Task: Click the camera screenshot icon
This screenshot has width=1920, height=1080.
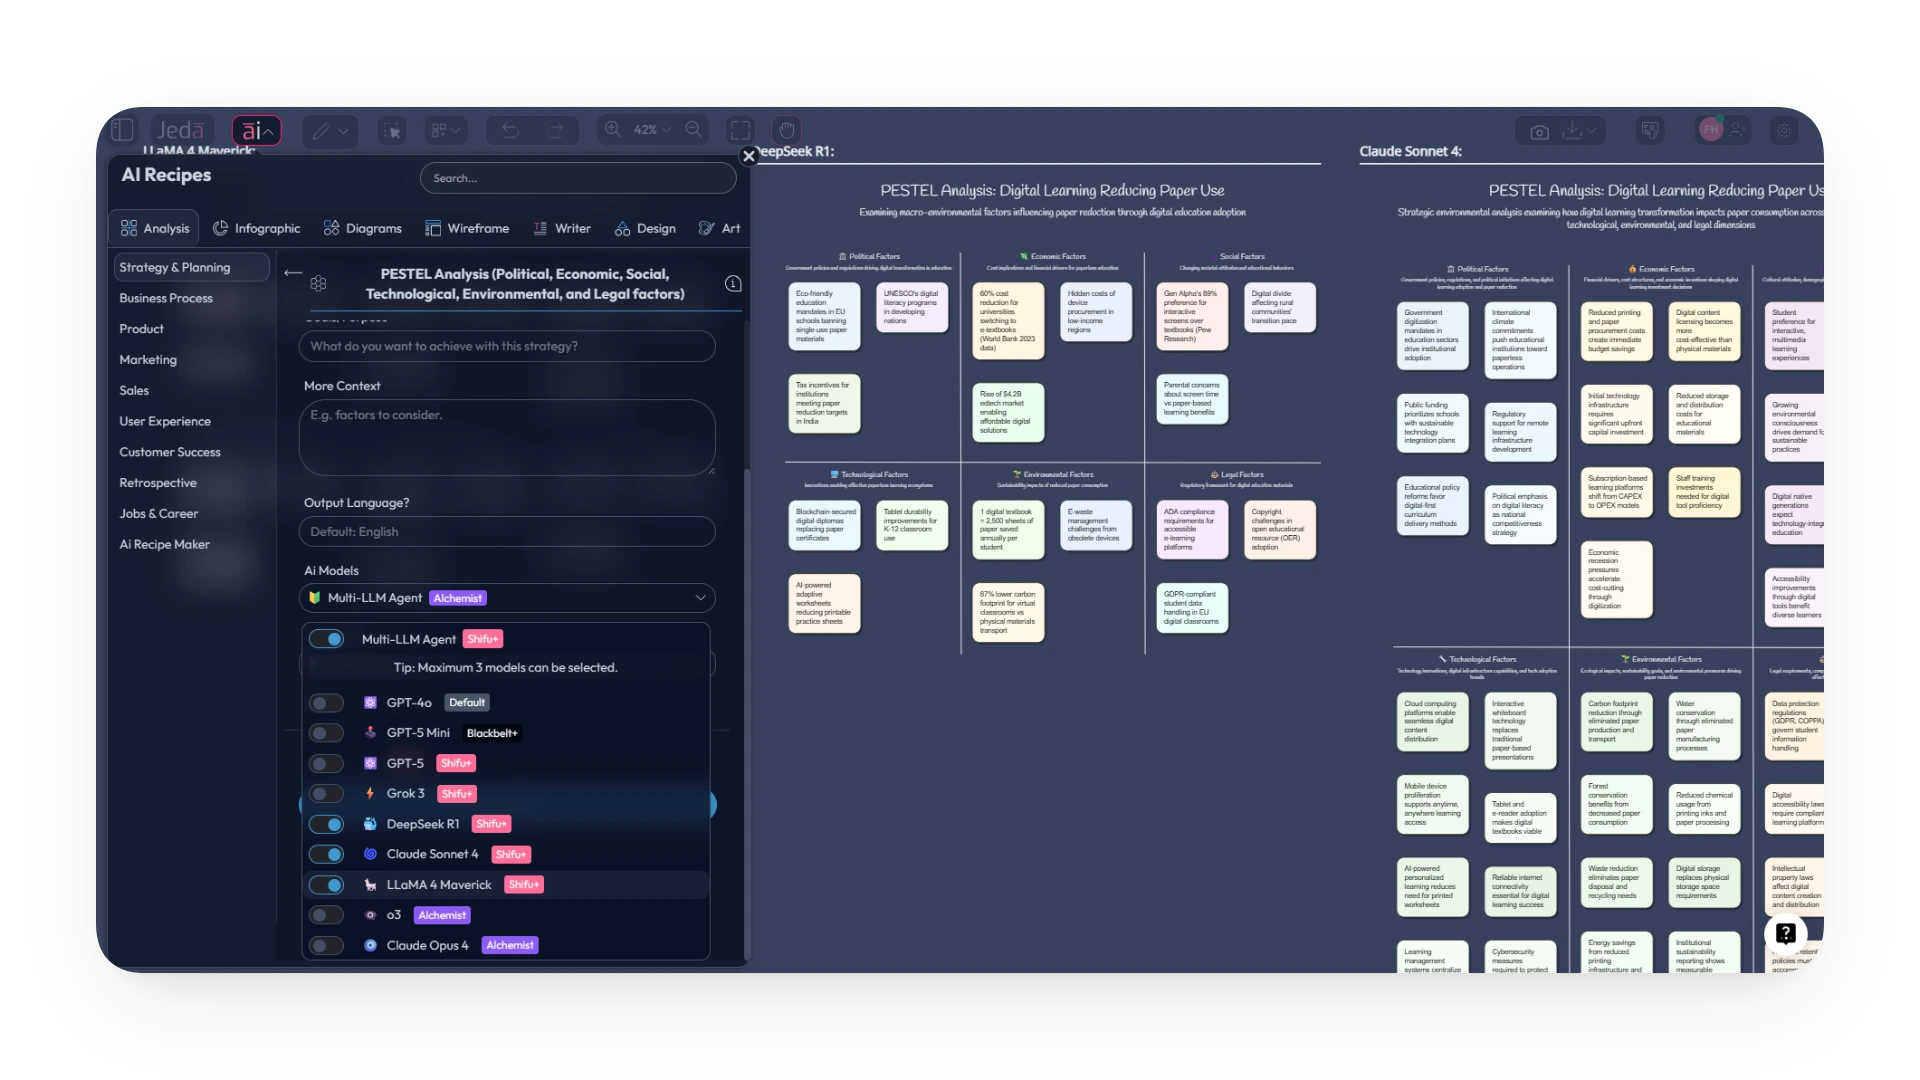Action: [x=1539, y=130]
